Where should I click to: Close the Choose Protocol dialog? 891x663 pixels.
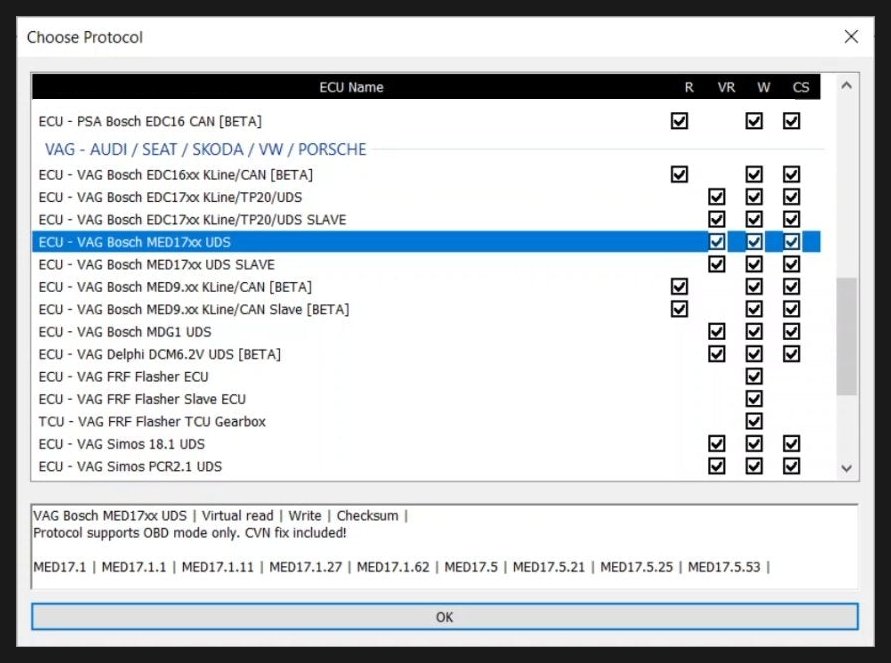pos(851,37)
